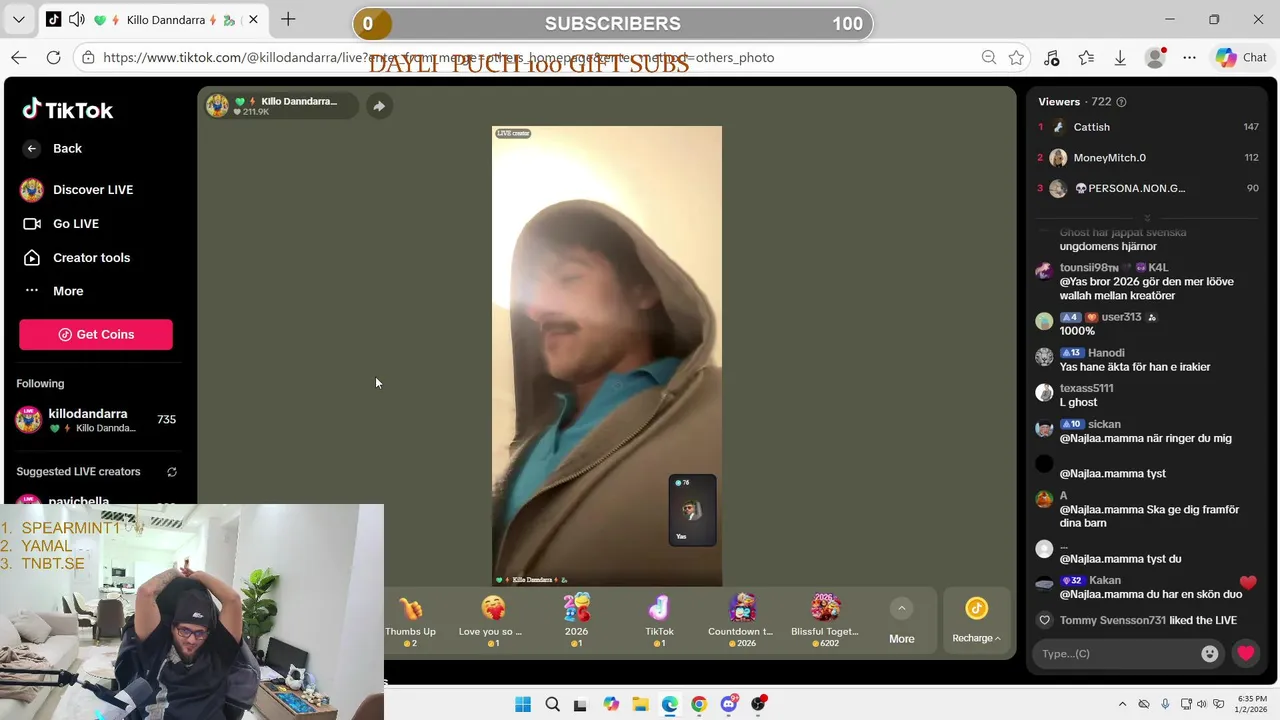
Task: Click Killo Danndarra streamer avatar
Action: click(217, 105)
